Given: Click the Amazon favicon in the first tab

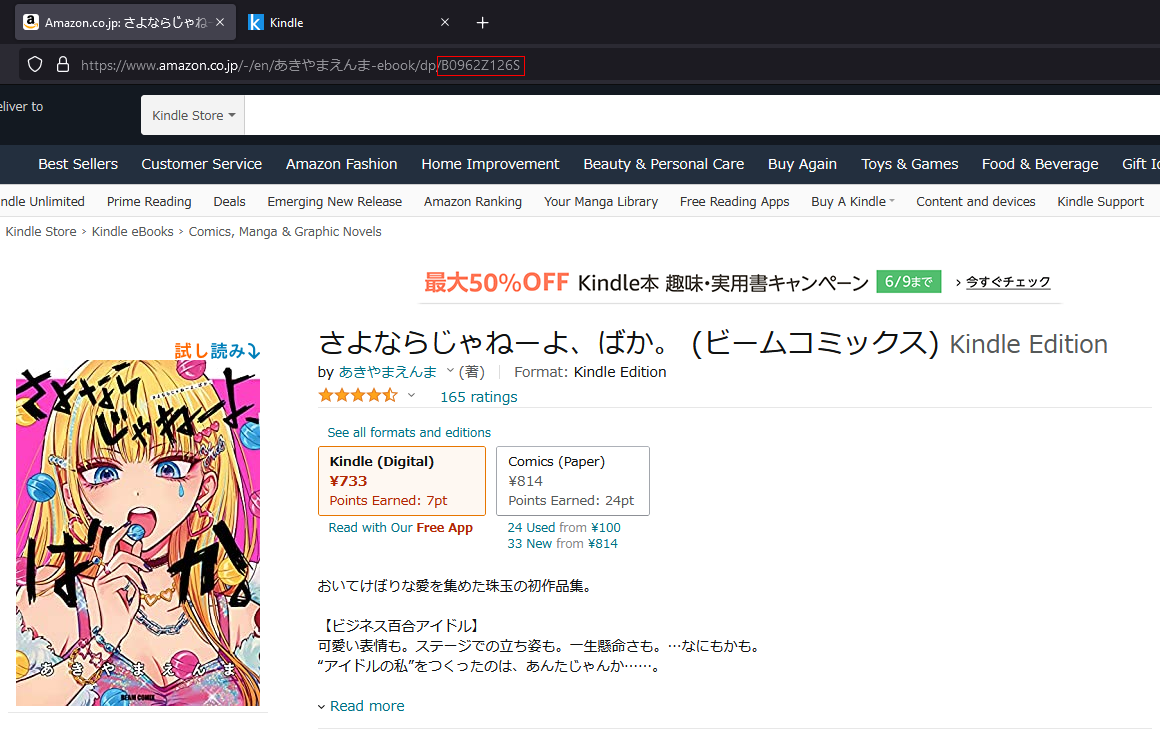Looking at the screenshot, I should click(x=31, y=22).
